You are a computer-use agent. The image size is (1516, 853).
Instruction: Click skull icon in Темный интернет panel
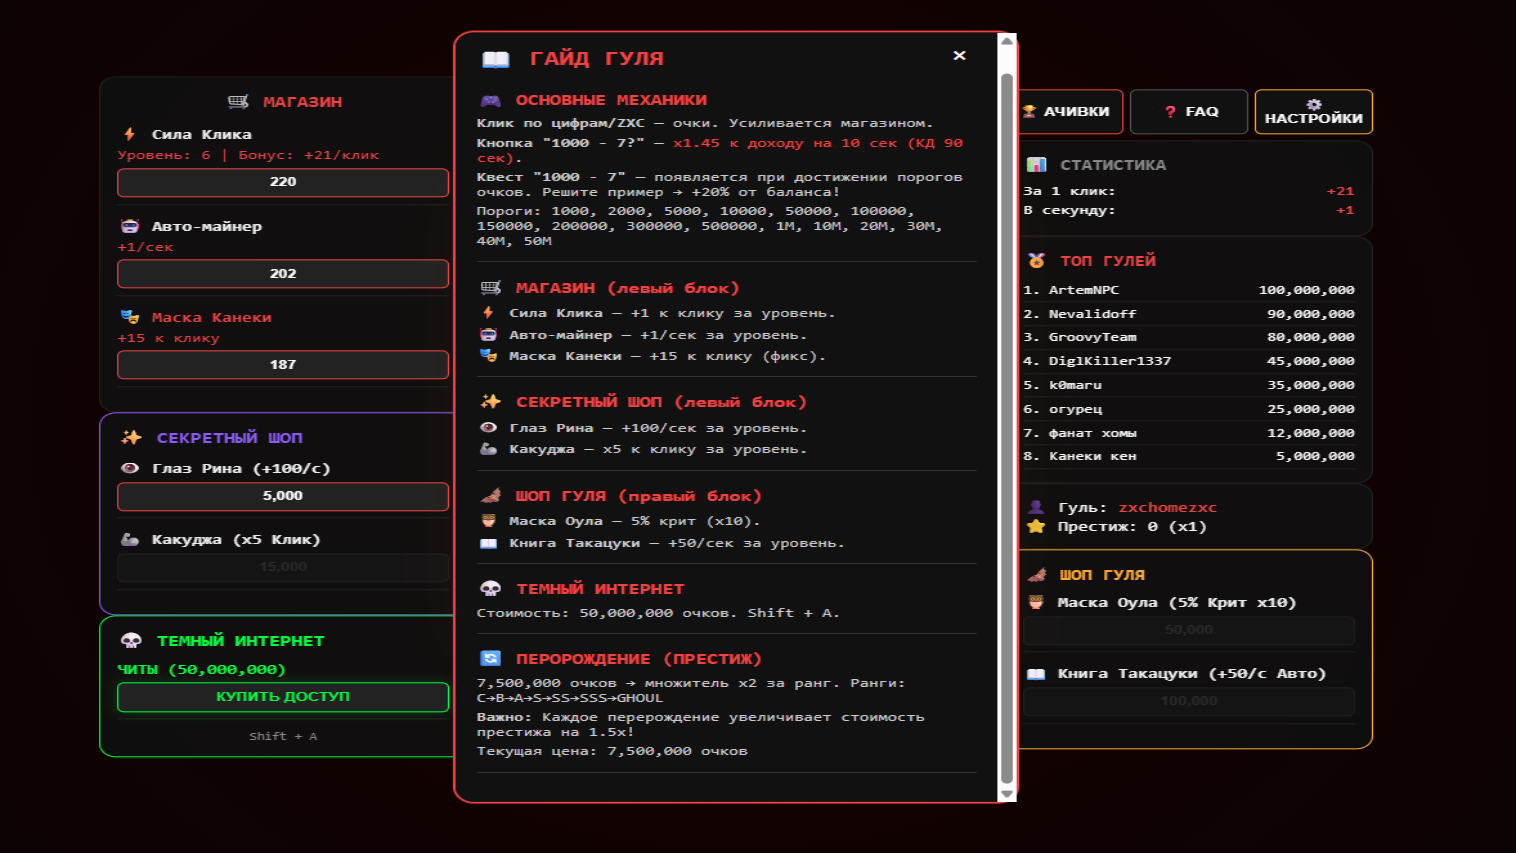click(131, 641)
